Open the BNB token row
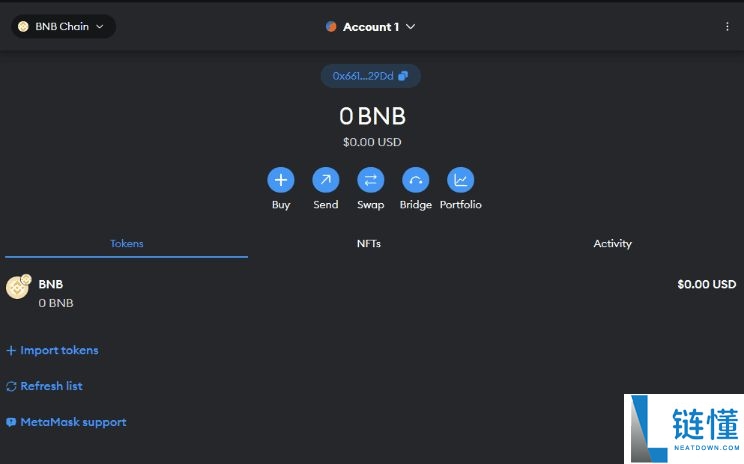Screen dimensions: 744x464 (x=372, y=293)
